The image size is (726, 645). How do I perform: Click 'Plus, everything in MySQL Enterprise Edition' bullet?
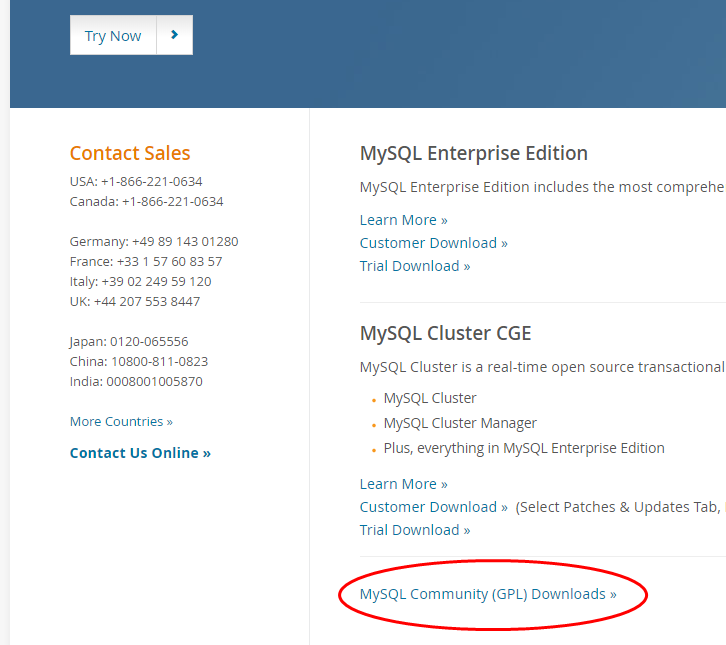pyautogui.click(x=524, y=448)
